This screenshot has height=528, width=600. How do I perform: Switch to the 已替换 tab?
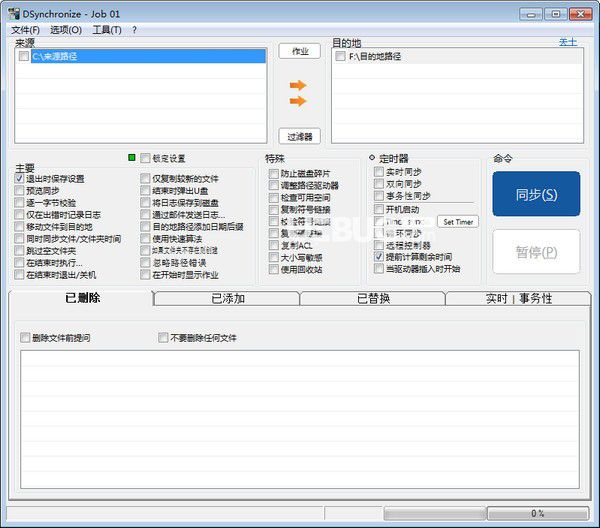(373, 298)
